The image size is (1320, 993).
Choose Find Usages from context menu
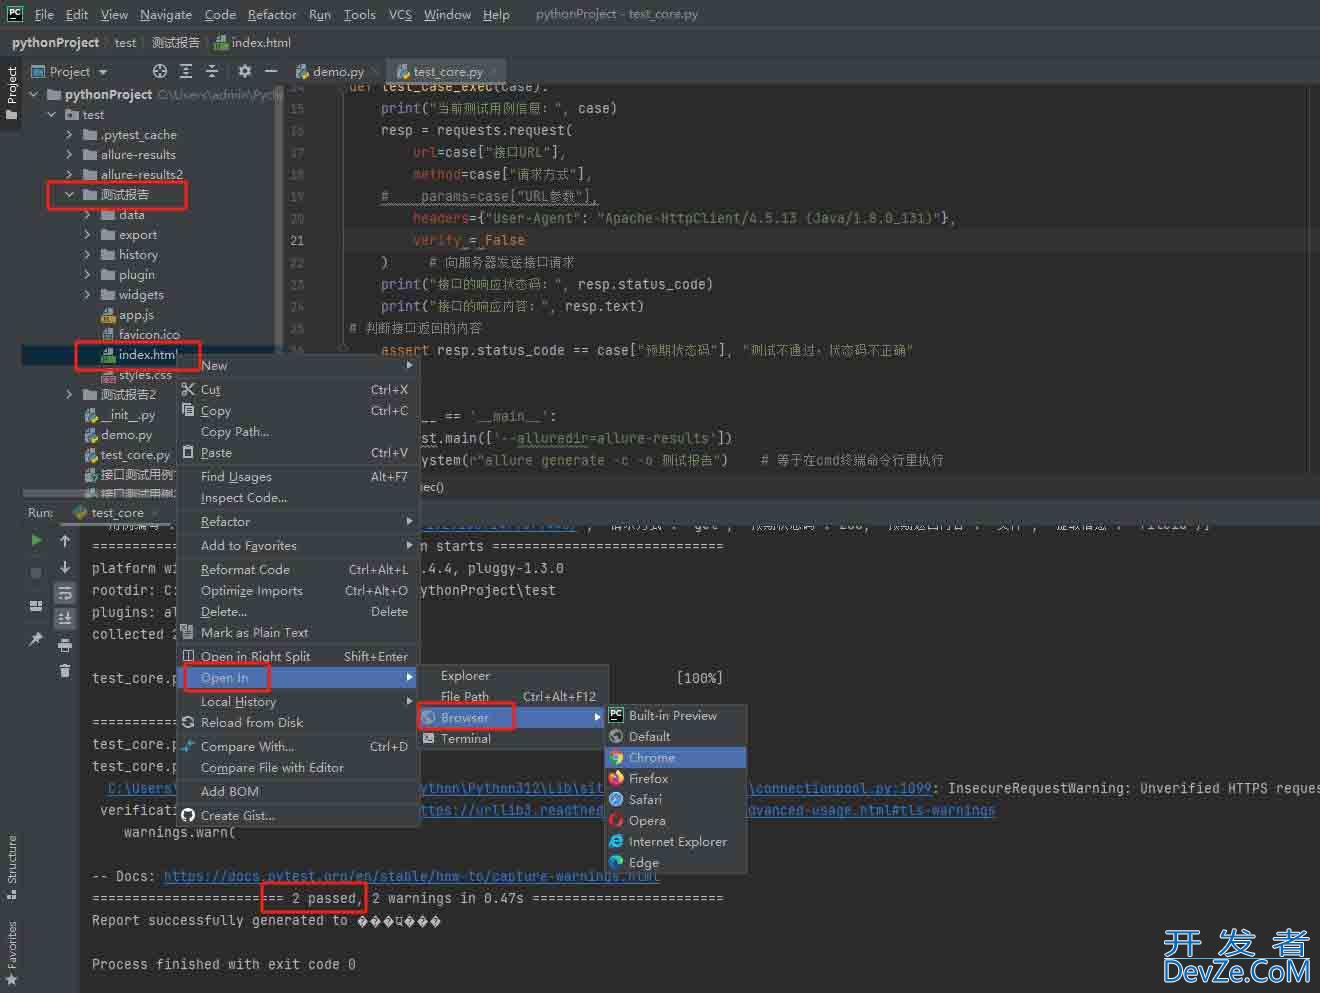pos(296,477)
